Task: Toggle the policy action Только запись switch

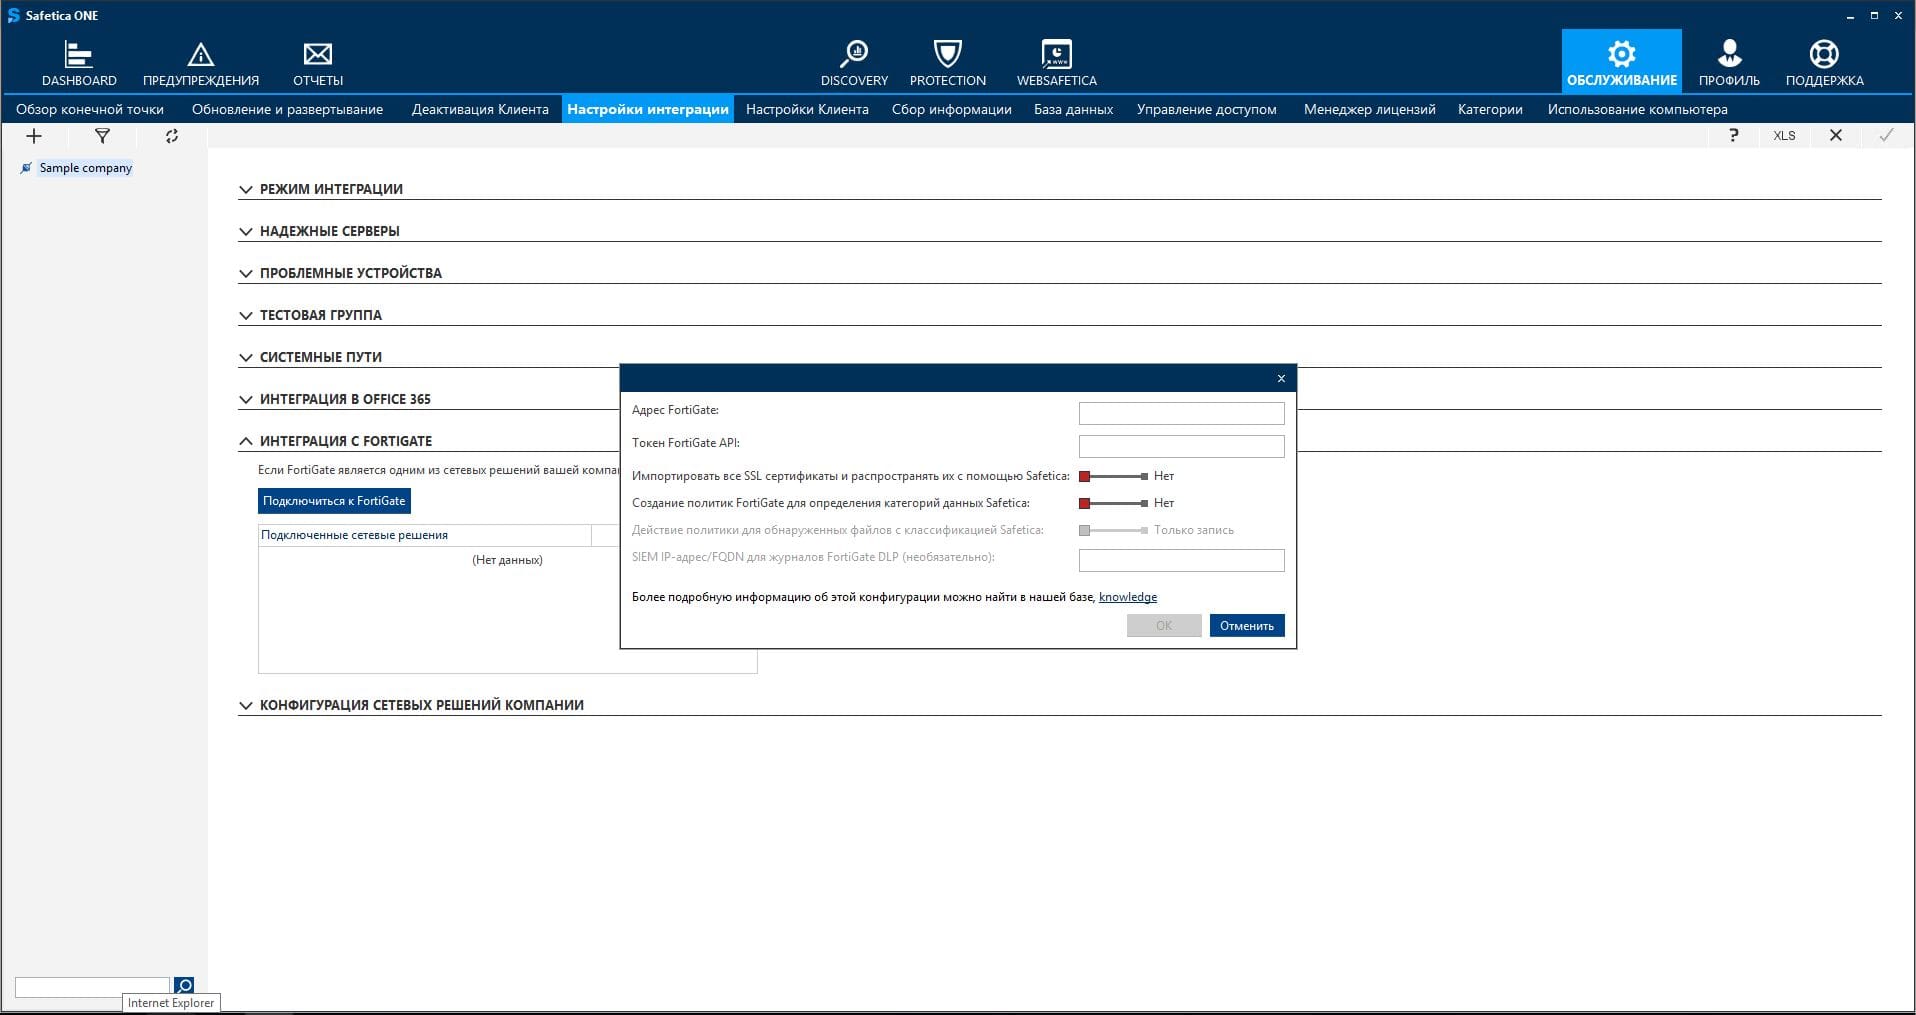Action: click(1113, 530)
